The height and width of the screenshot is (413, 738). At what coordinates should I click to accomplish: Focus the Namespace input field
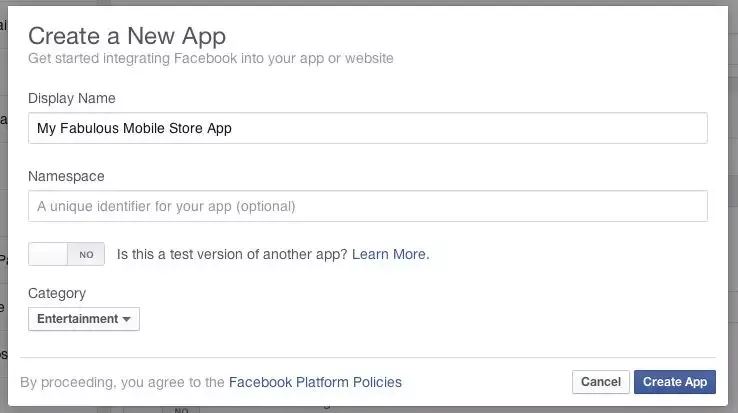coord(368,206)
